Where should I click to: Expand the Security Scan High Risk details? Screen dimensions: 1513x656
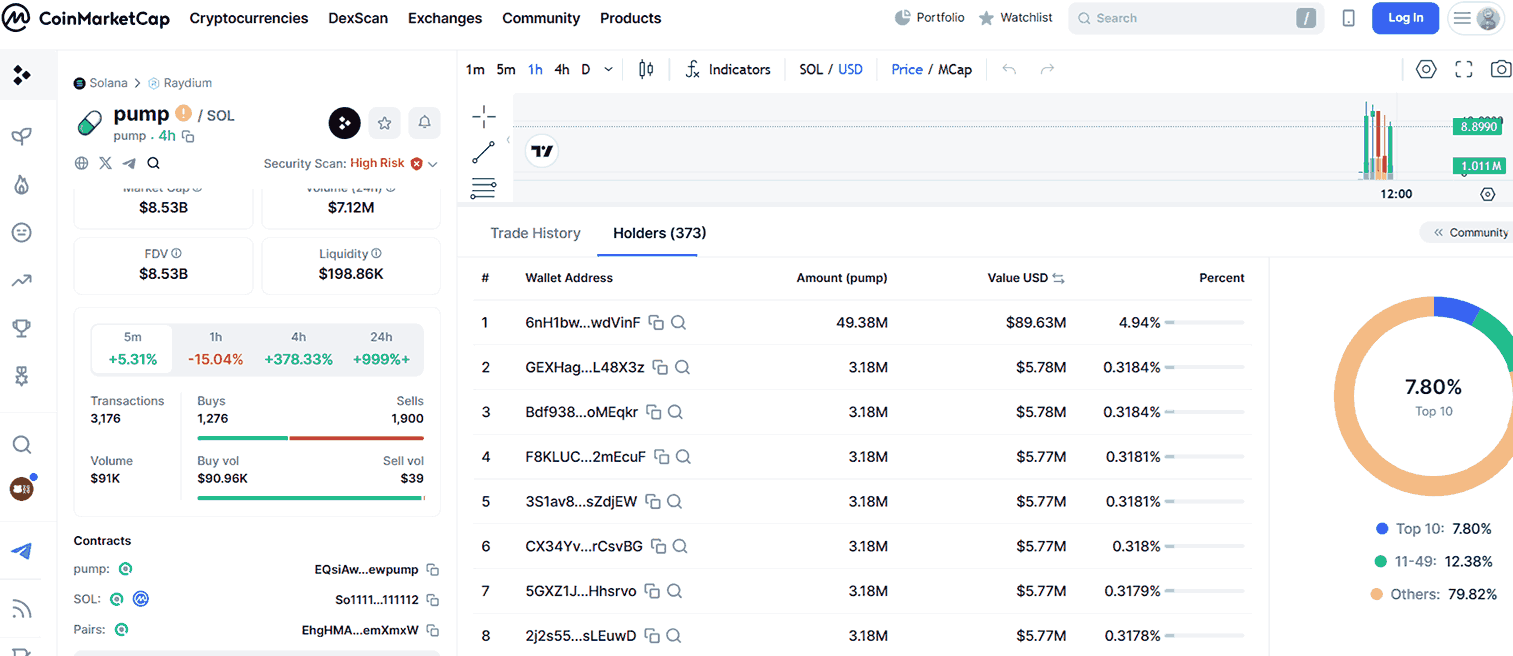click(x=432, y=164)
